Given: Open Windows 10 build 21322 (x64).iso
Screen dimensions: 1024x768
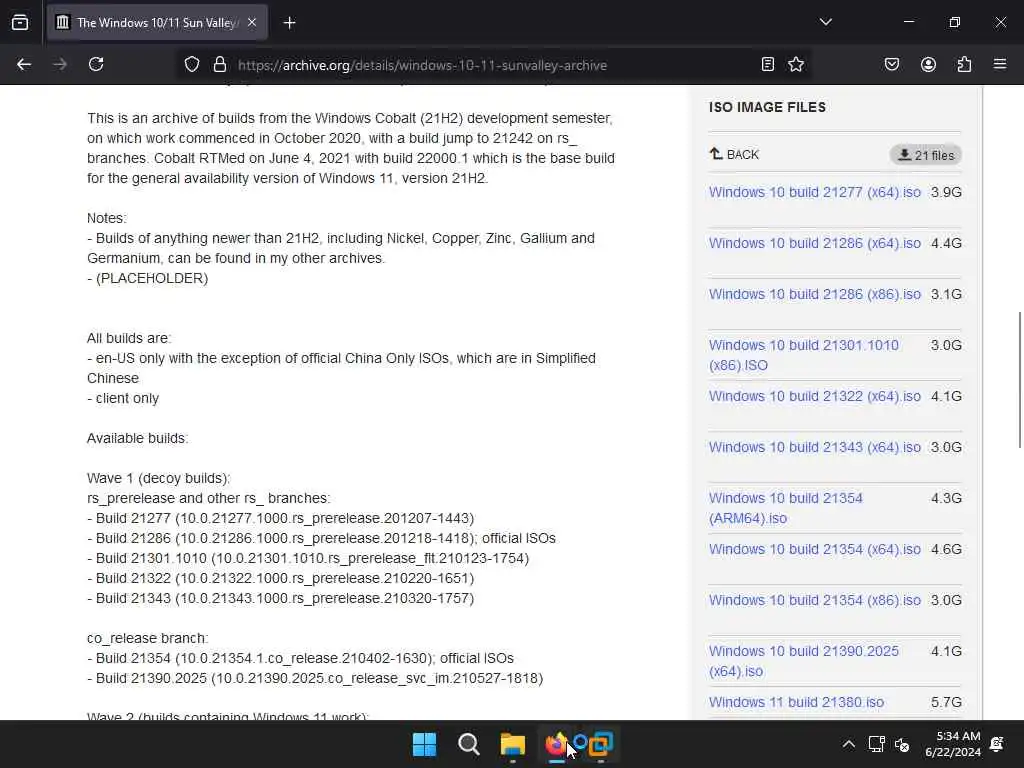Looking at the screenshot, I should (x=814, y=396).
